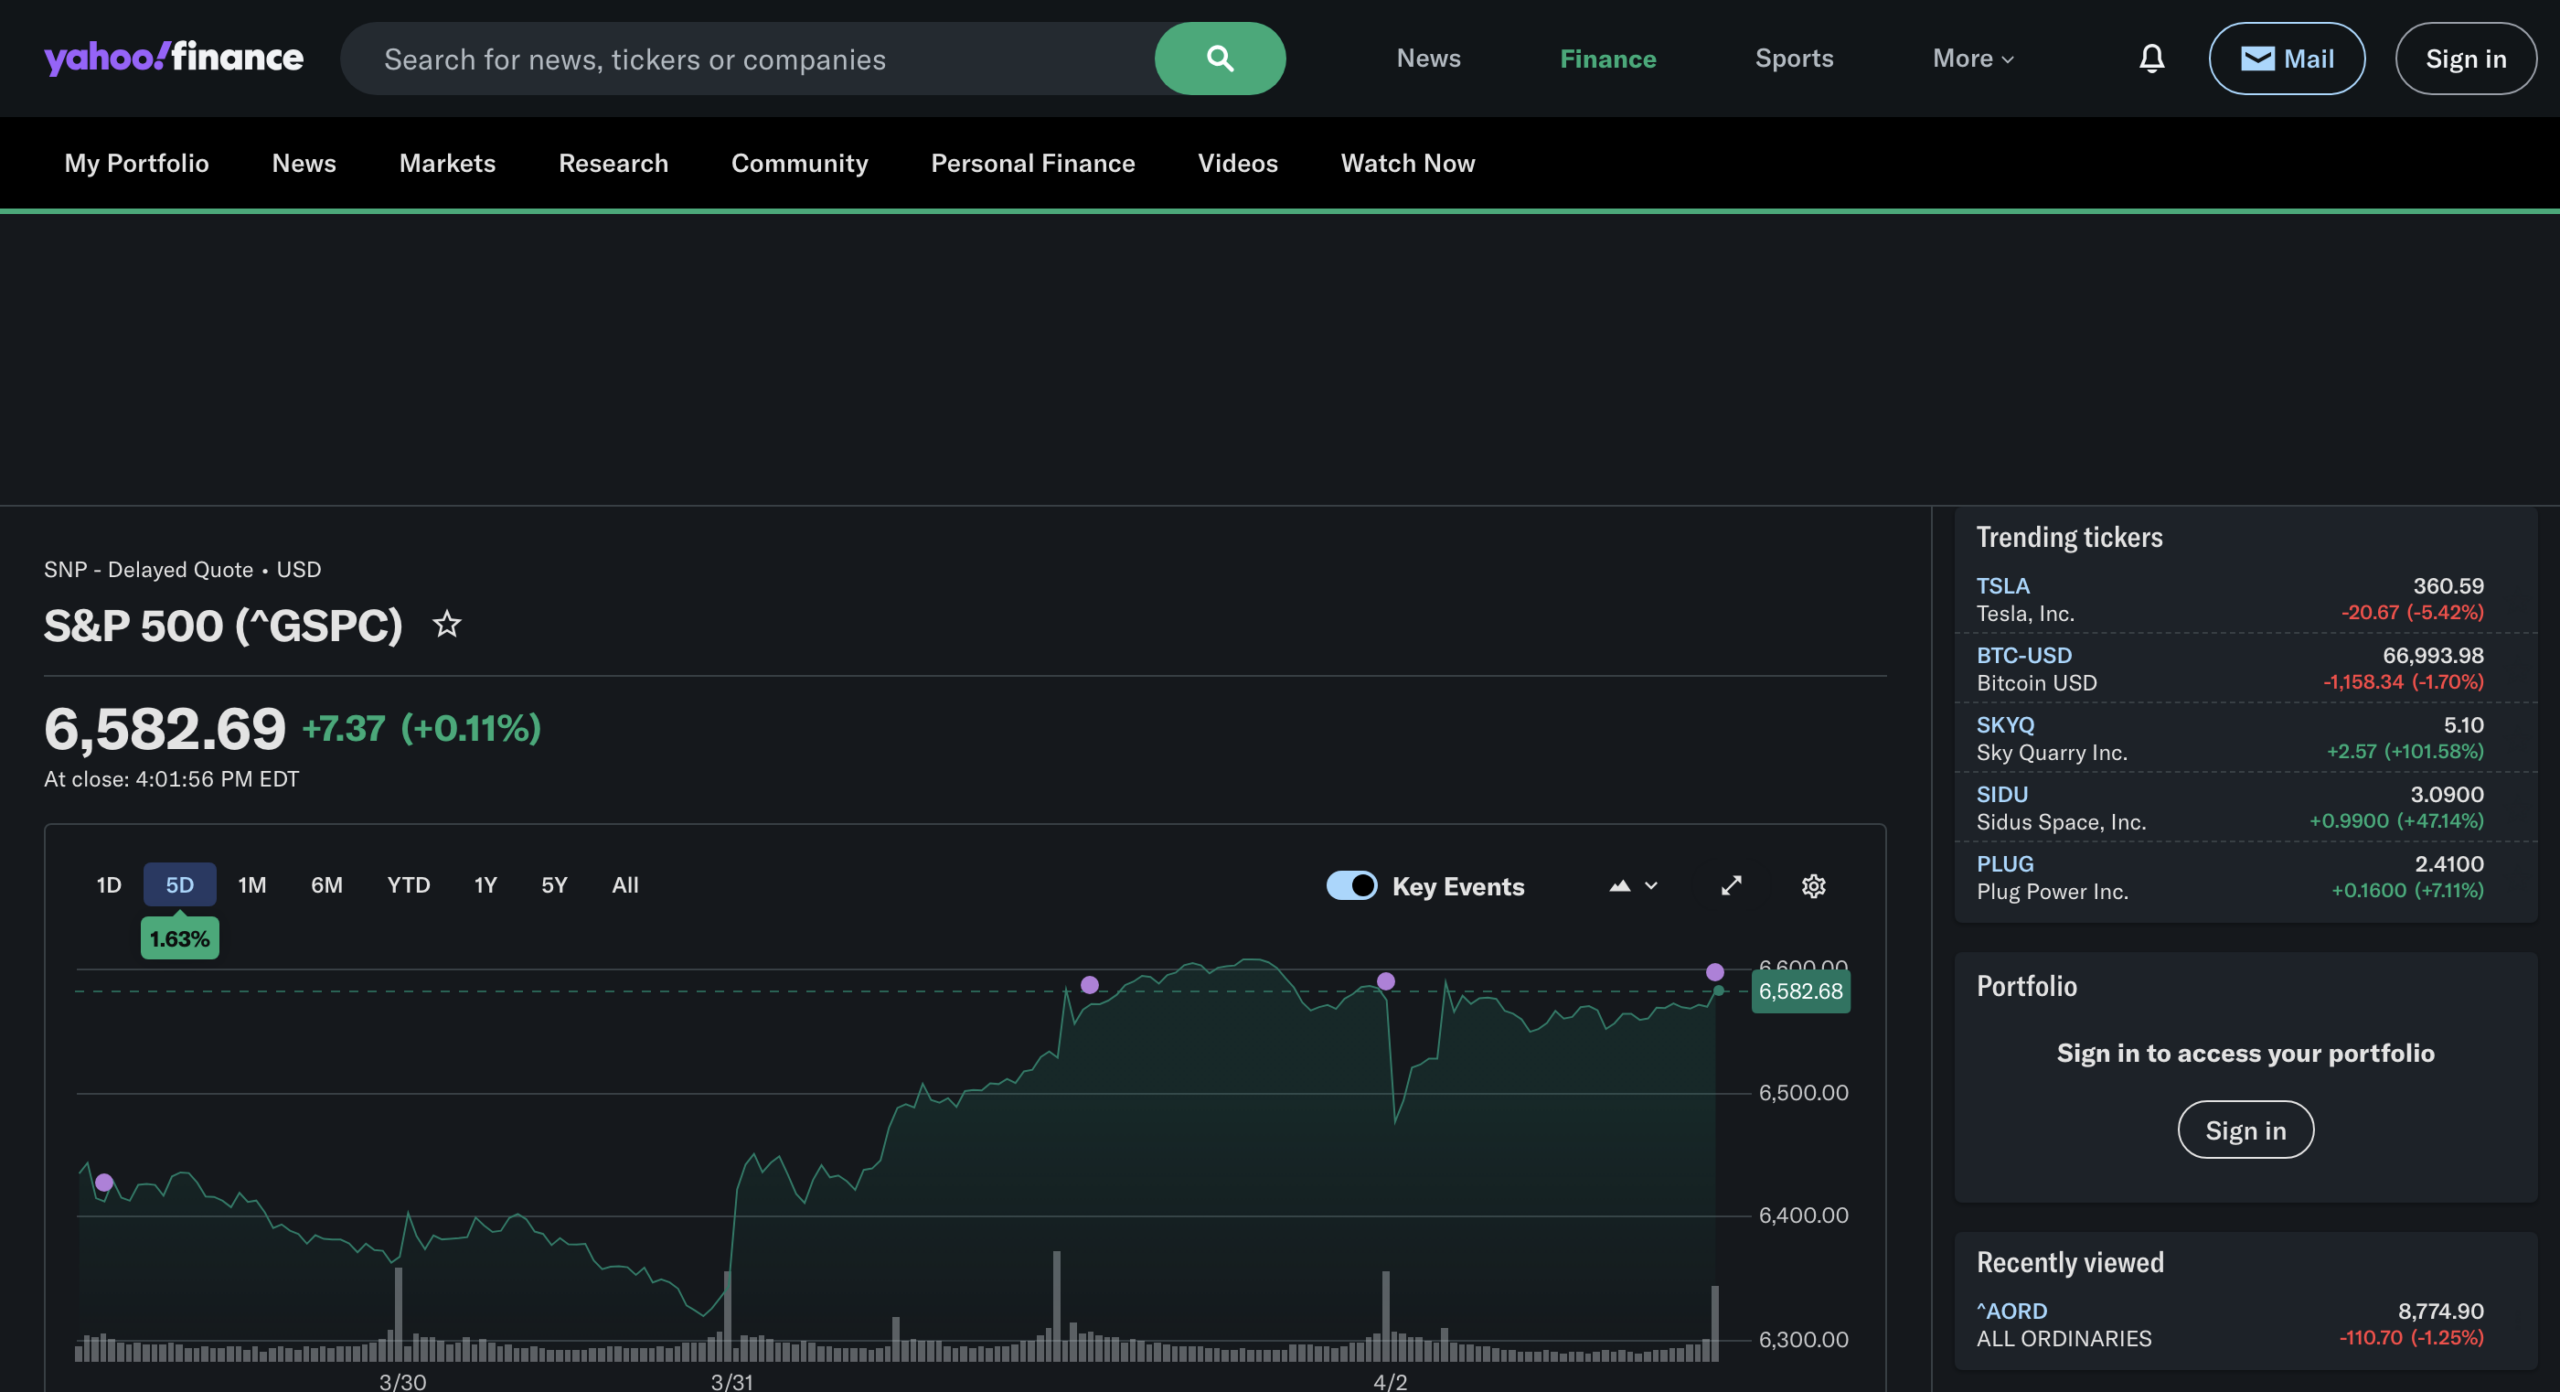The image size is (2560, 1392).
Task: Open the TSLA trending ticker link
Action: (2002, 586)
